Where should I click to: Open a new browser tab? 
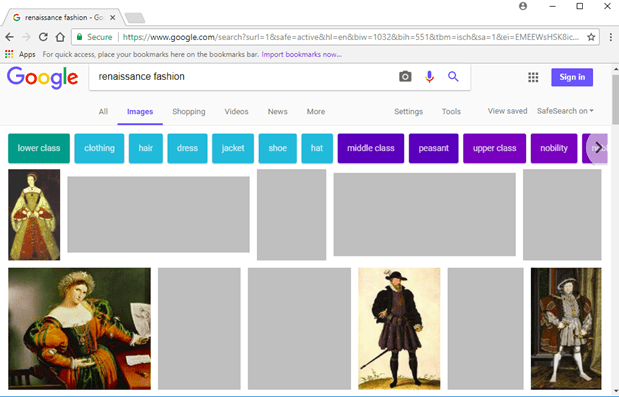pyautogui.click(x=135, y=18)
